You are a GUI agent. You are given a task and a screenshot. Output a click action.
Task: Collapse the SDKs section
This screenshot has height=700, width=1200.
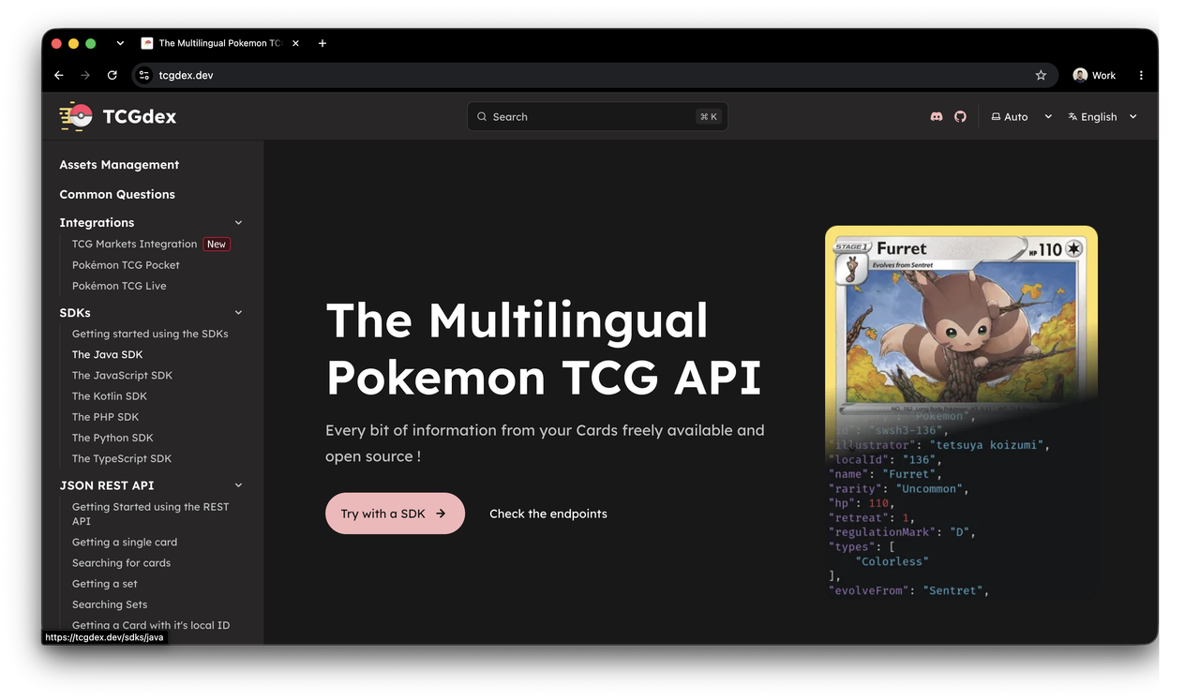click(x=238, y=313)
